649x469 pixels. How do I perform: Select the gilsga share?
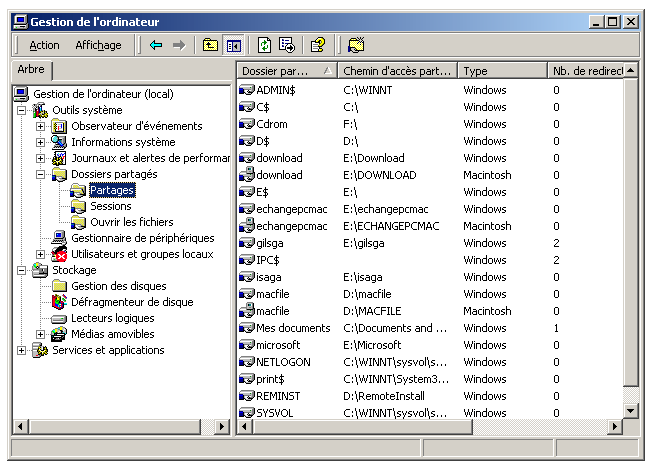[x=269, y=243]
